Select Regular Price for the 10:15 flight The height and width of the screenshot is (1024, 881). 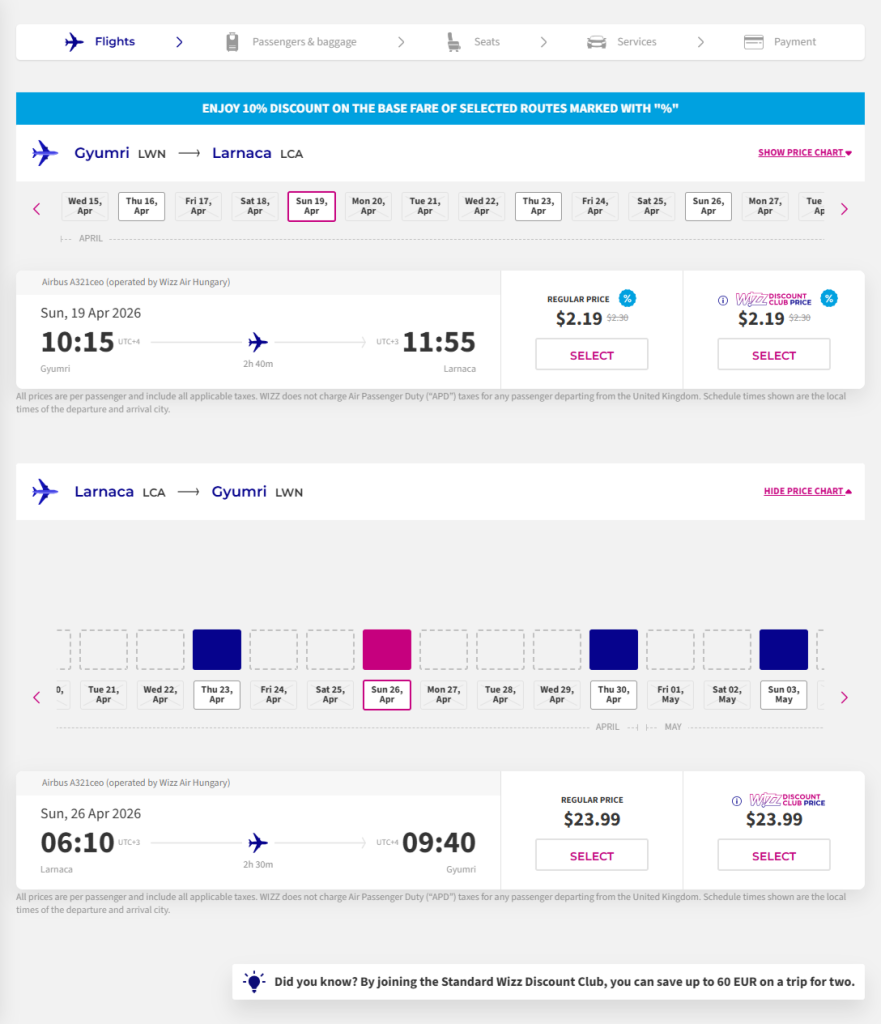click(x=591, y=355)
